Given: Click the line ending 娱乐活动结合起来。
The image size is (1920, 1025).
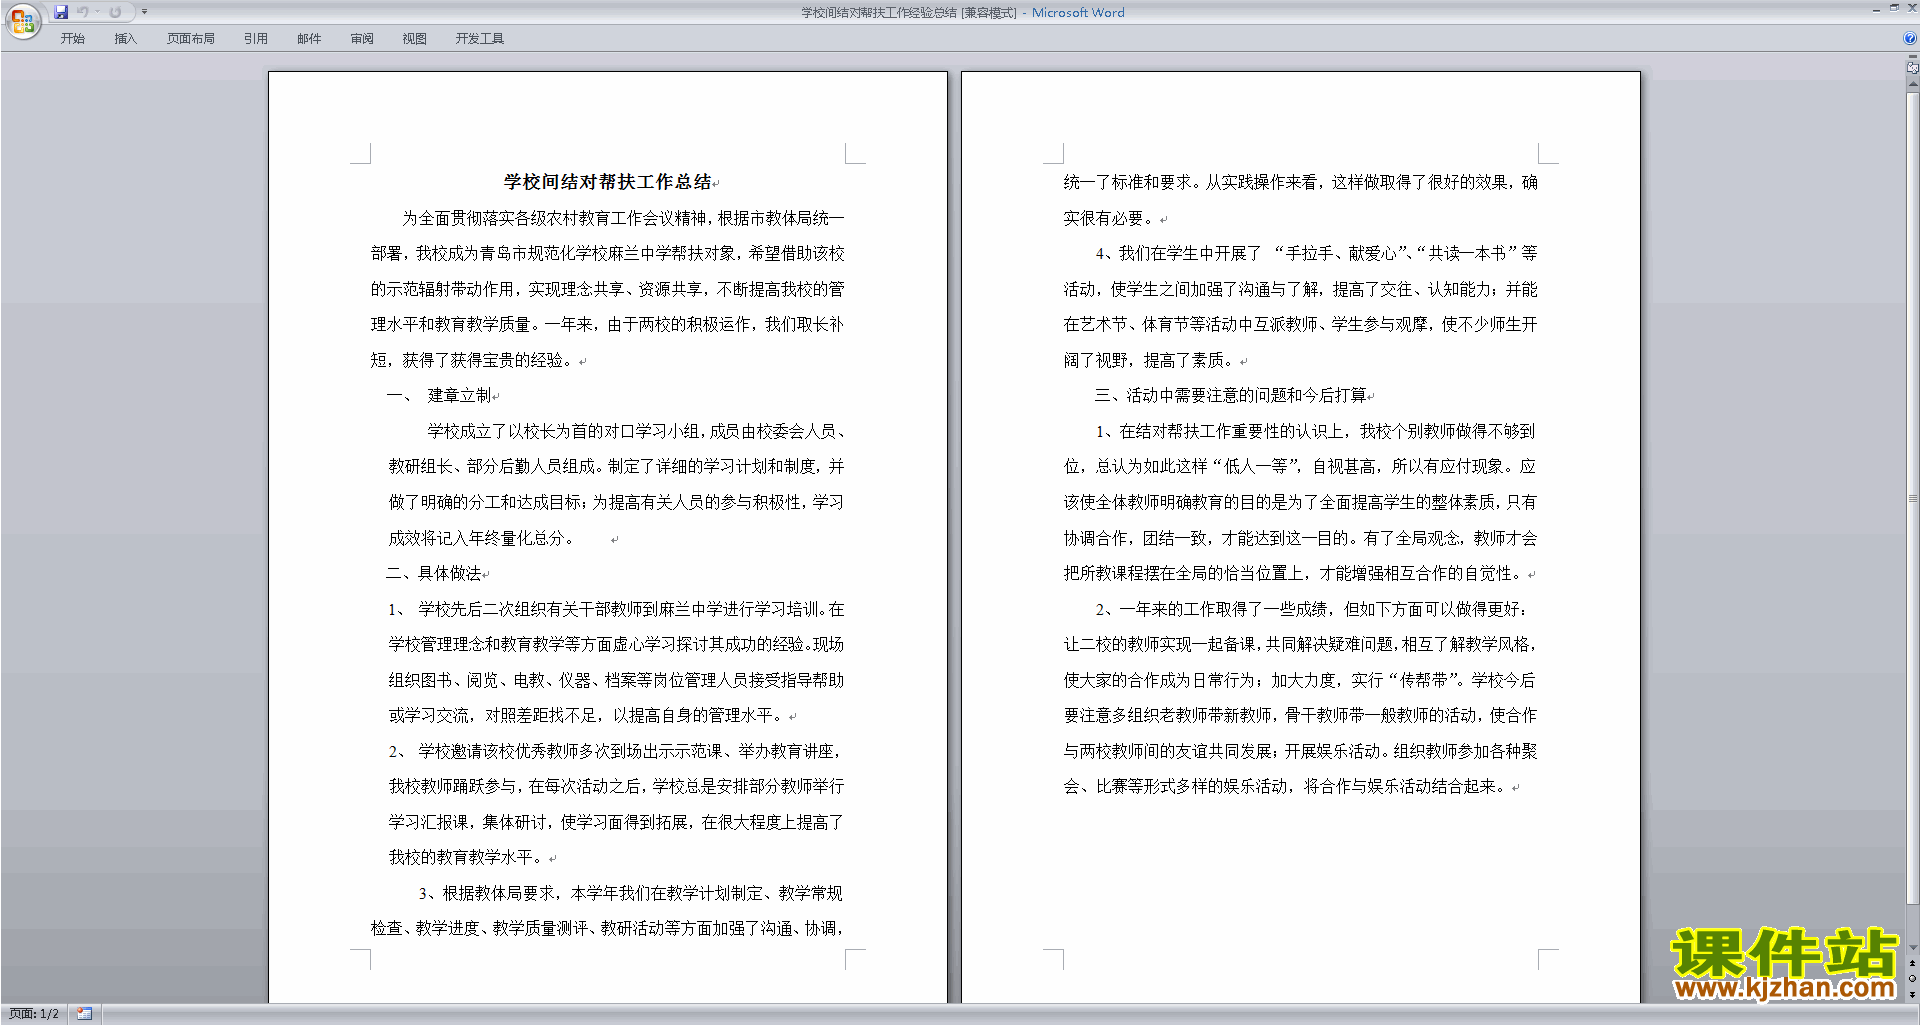Looking at the screenshot, I should [x=1287, y=786].
